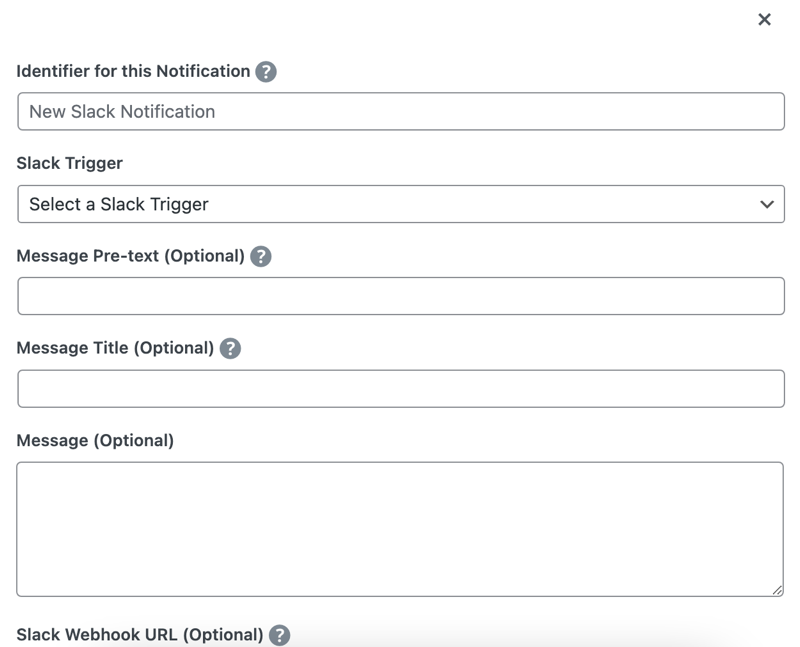Close the Slack notification dialog
Viewport: 800px width, 647px height.
764,20
